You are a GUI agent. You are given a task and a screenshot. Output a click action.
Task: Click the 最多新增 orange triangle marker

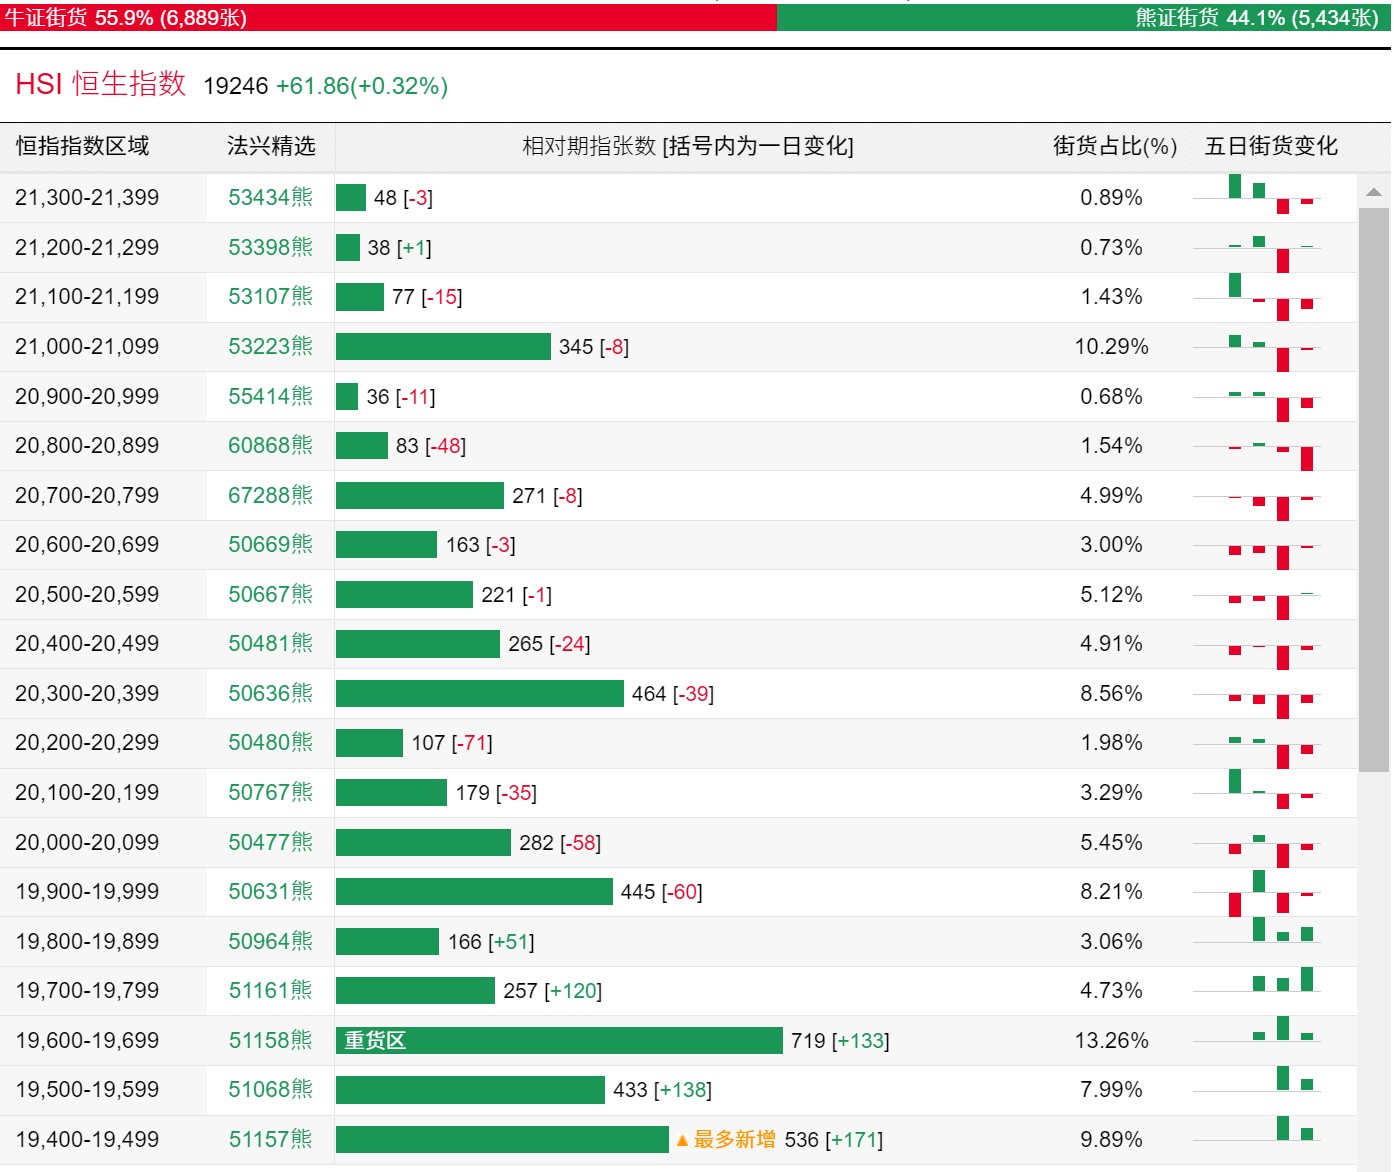(x=682, y=1140)
